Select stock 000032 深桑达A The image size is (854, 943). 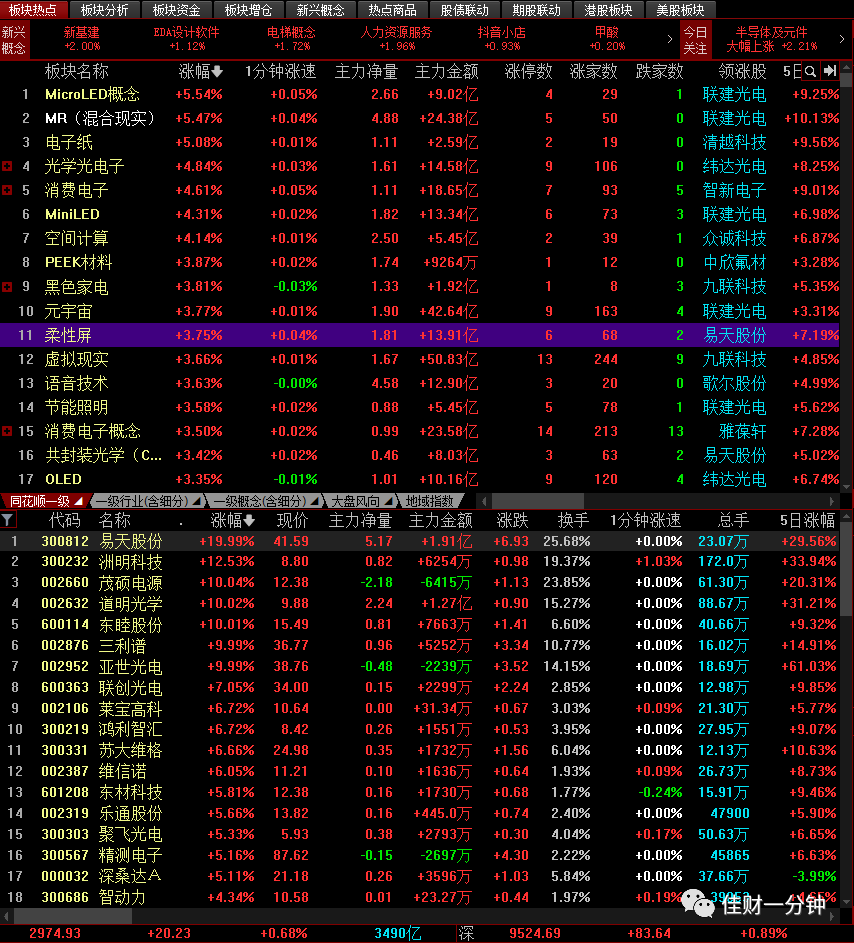420,876
